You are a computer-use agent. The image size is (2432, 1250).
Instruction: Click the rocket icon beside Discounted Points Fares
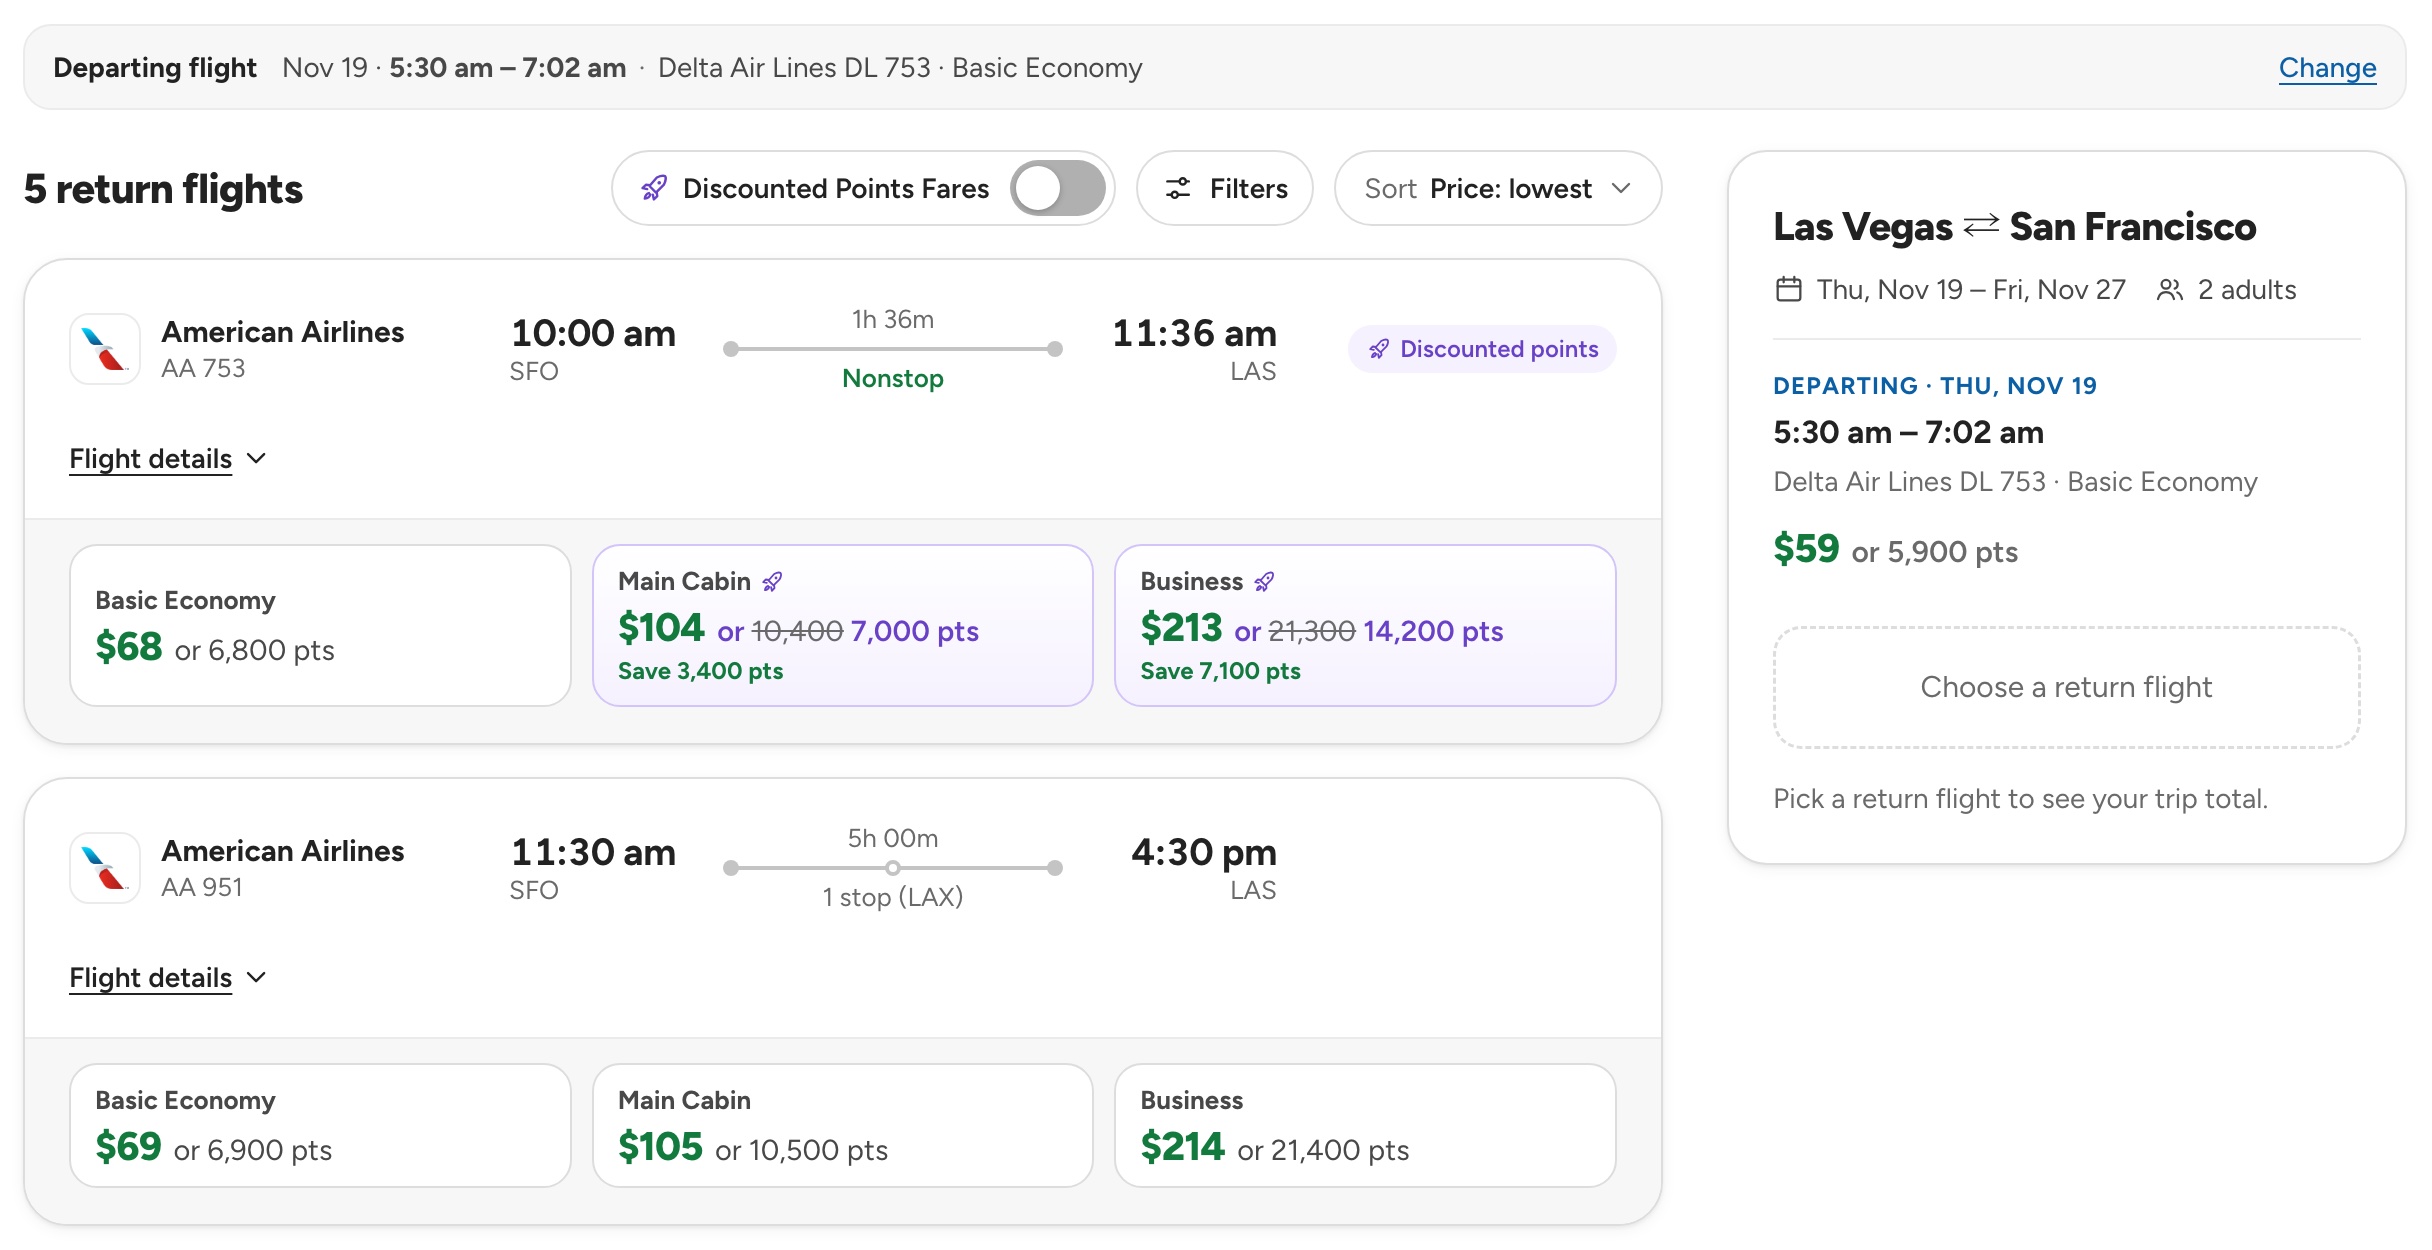pyautogui.click(x=654, y=188)
